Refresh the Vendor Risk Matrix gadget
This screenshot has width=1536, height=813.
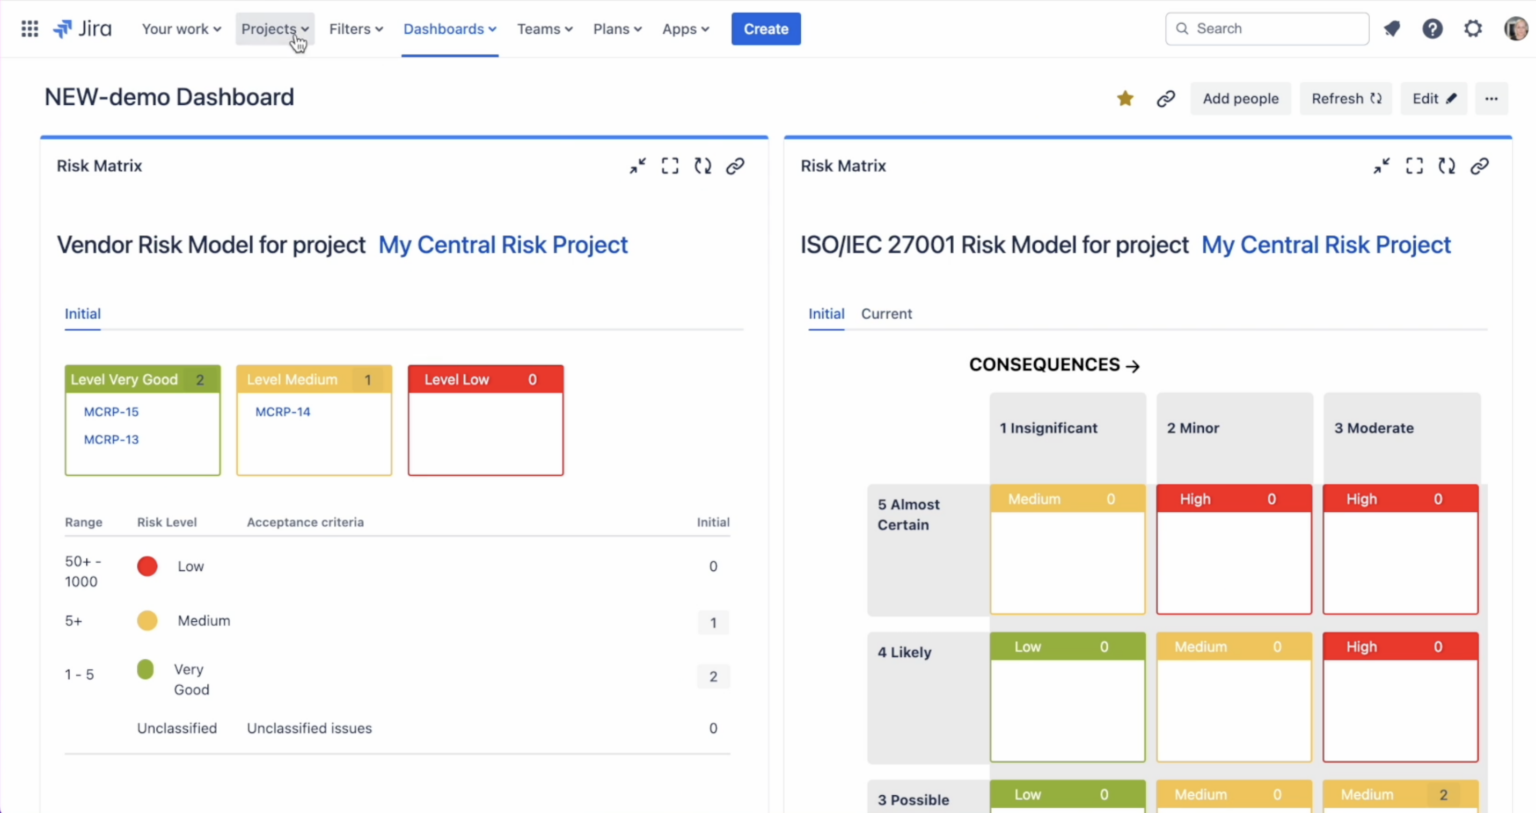pyautogui.click(x=703, y=165)
